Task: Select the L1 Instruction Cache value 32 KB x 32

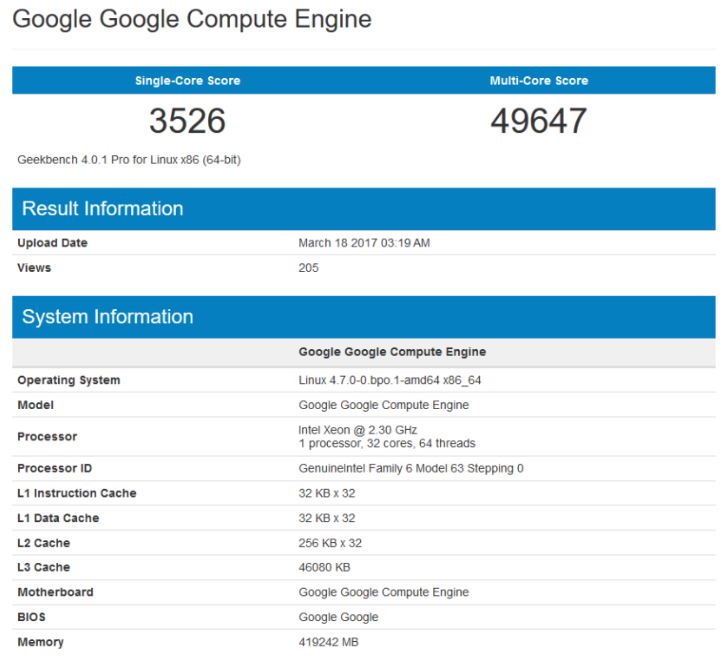Action: pyautogui.click(x=327, y=493)
